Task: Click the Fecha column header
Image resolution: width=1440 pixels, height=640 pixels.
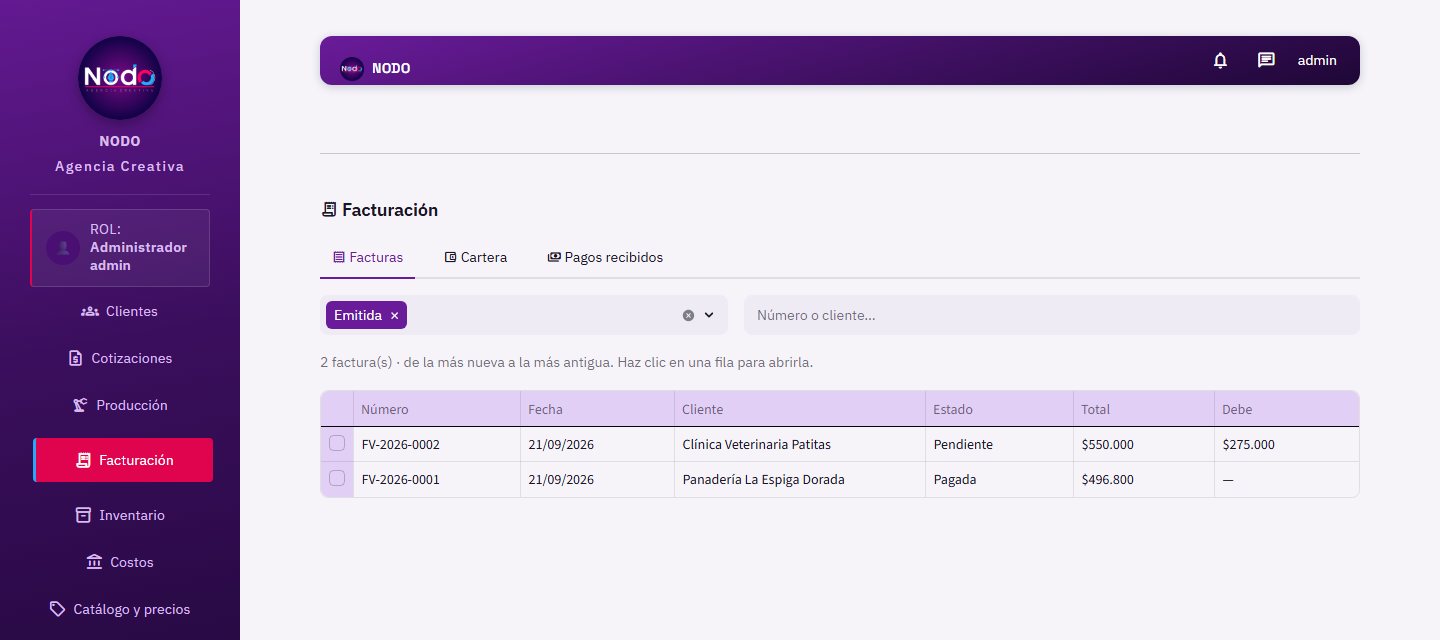Action: (x=597, y=409)
